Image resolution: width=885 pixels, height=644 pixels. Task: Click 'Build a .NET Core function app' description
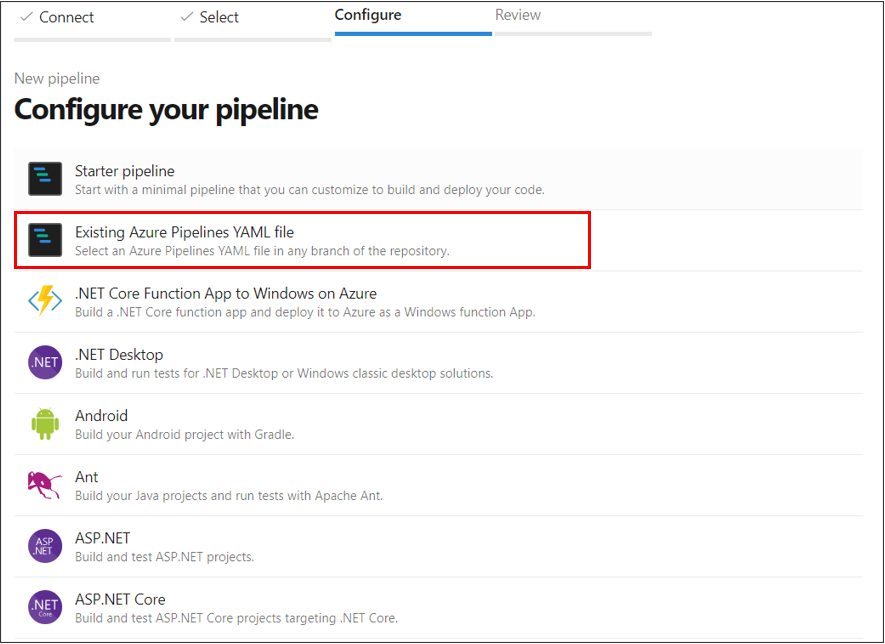tap(305, 312)
